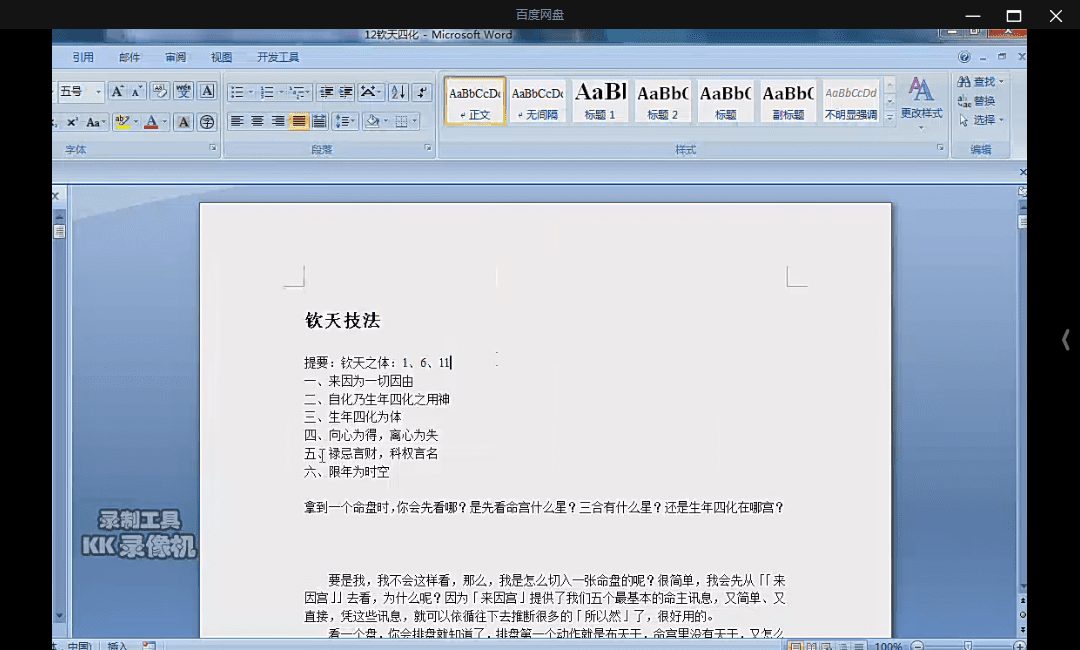The width and height of the screenshot is (1080, 650).
Task: Click the clear formatting eraser icon
Action: [159, 92]
